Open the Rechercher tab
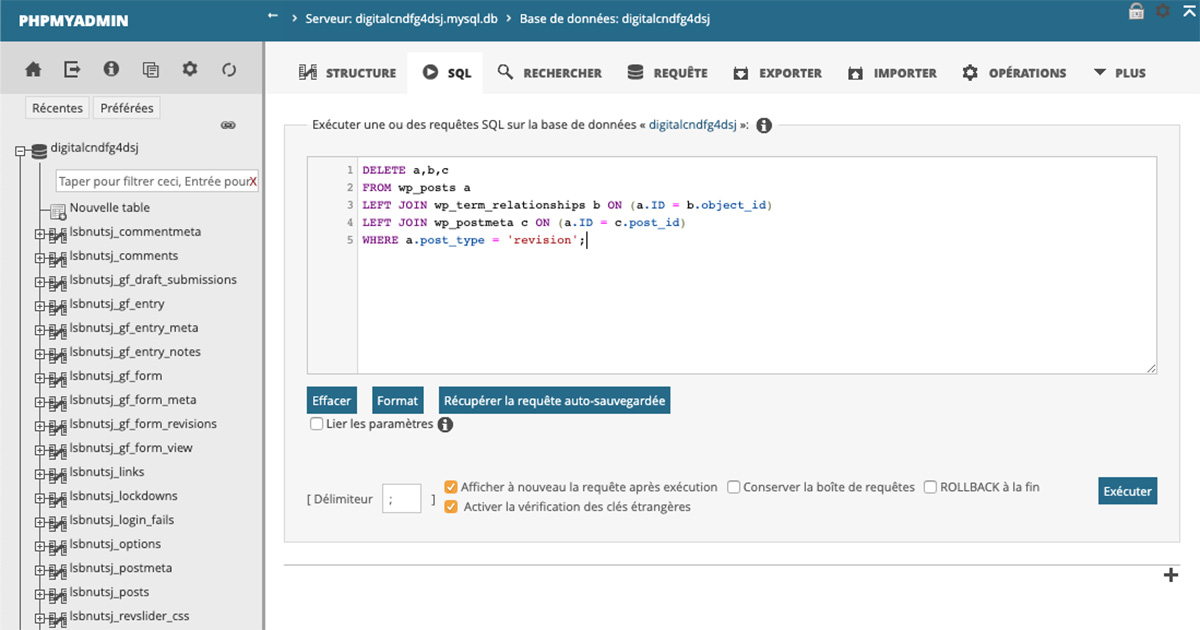Image resolution: width=1200 pixels, height=630 pixels. pos(549,73)
